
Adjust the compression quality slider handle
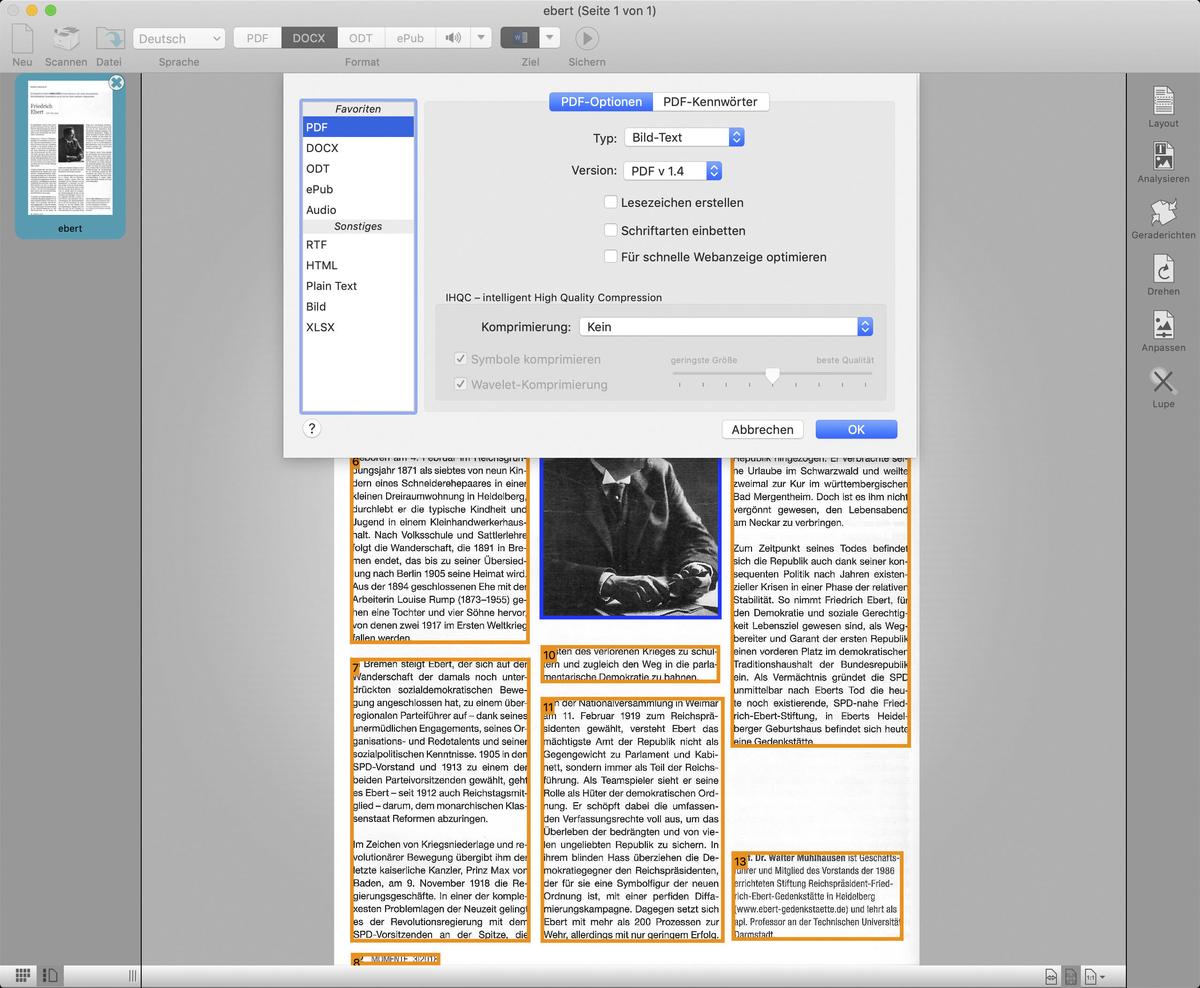click(x=772, y=375)
